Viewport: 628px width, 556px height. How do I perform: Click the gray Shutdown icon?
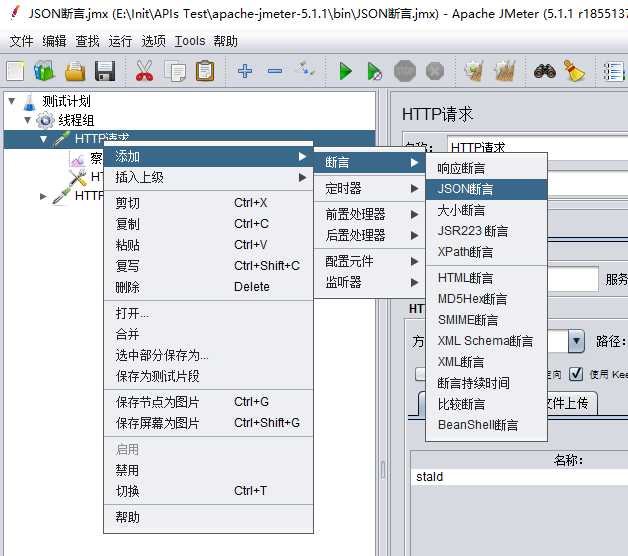tap(435, 71)
